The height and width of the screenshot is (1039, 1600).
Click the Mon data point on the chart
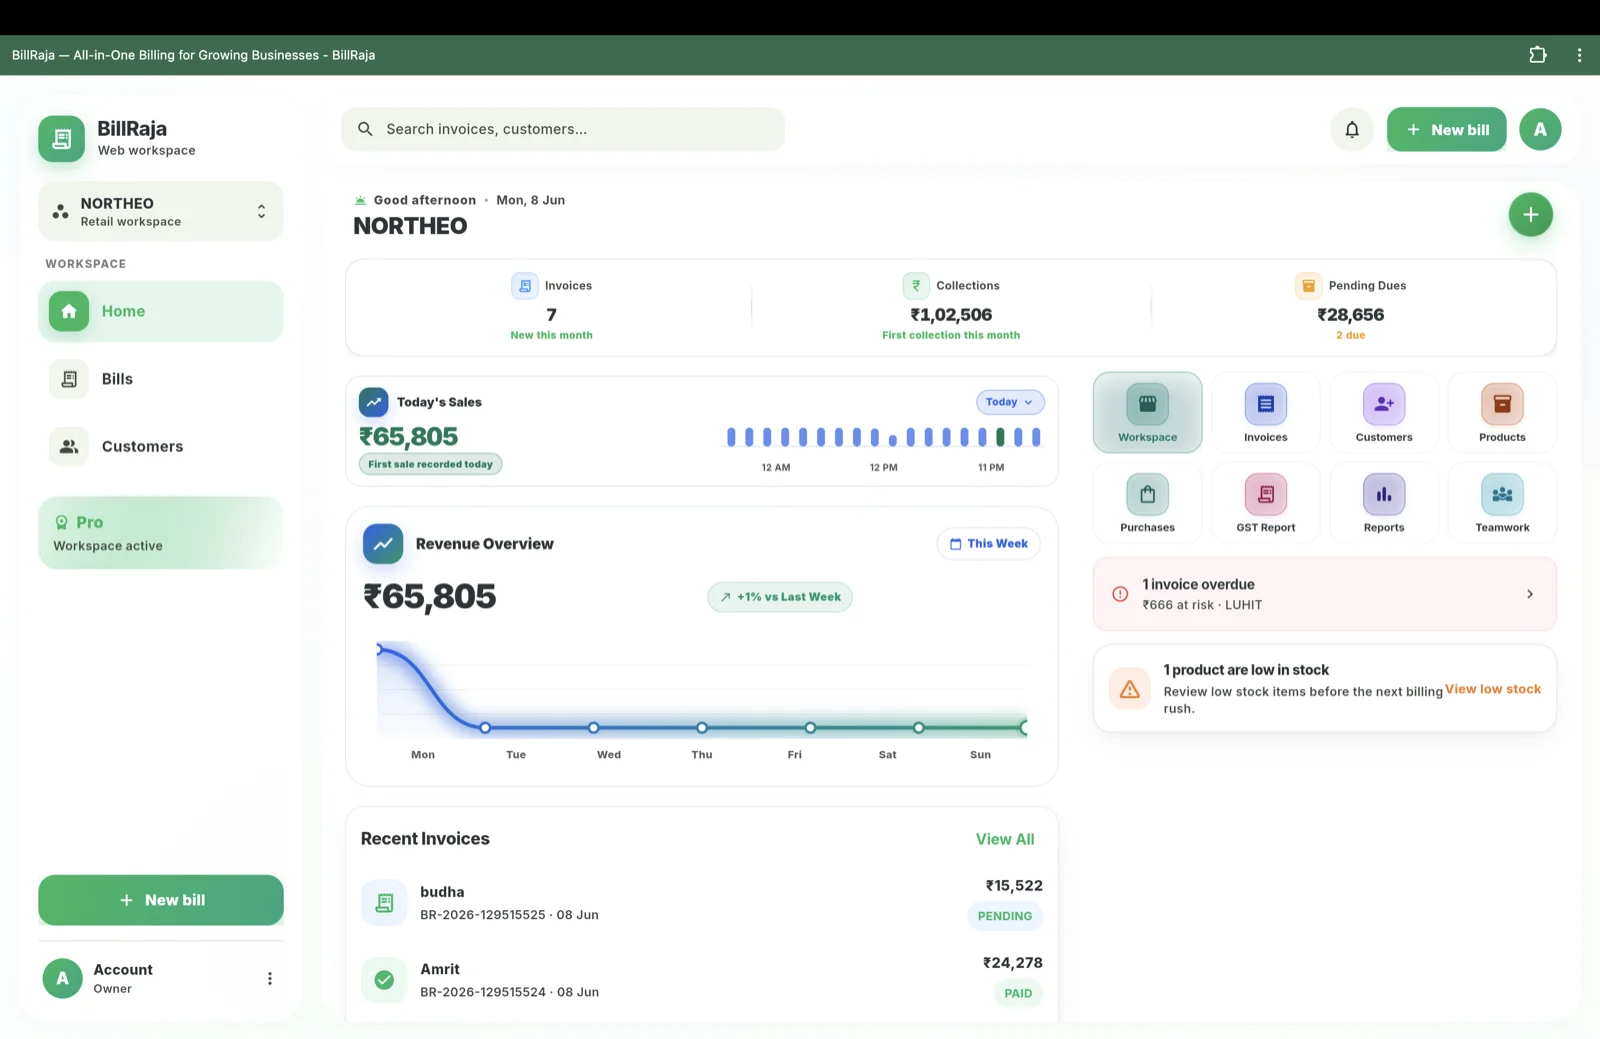pyautogui.click(x=379, y=650)
